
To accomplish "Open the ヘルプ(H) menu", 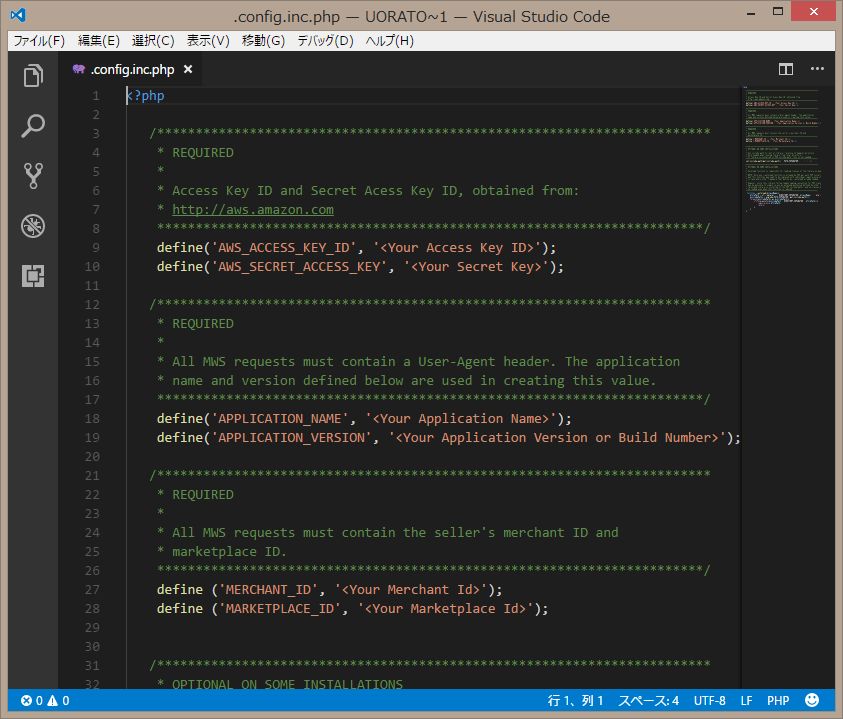I will (x=389, y=41).
